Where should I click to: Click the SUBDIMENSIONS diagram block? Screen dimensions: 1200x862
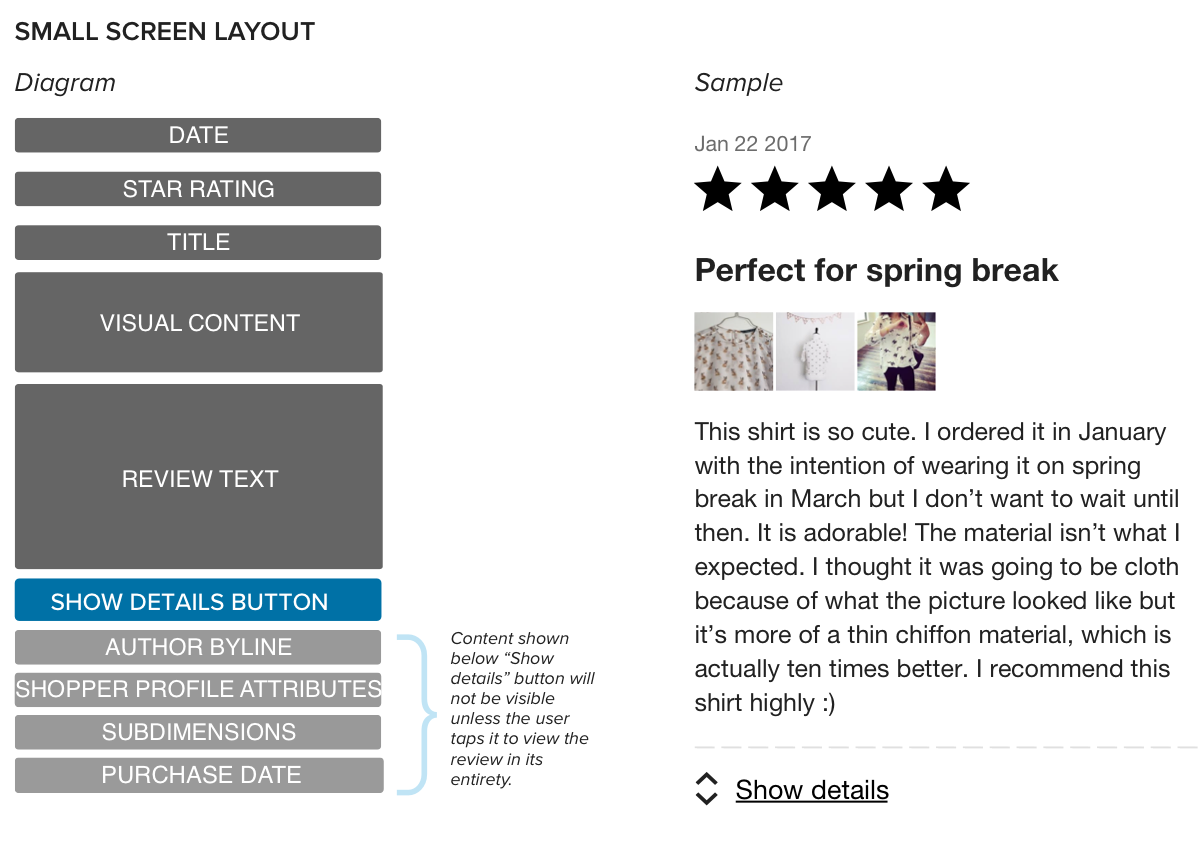(x=198, y=732)
